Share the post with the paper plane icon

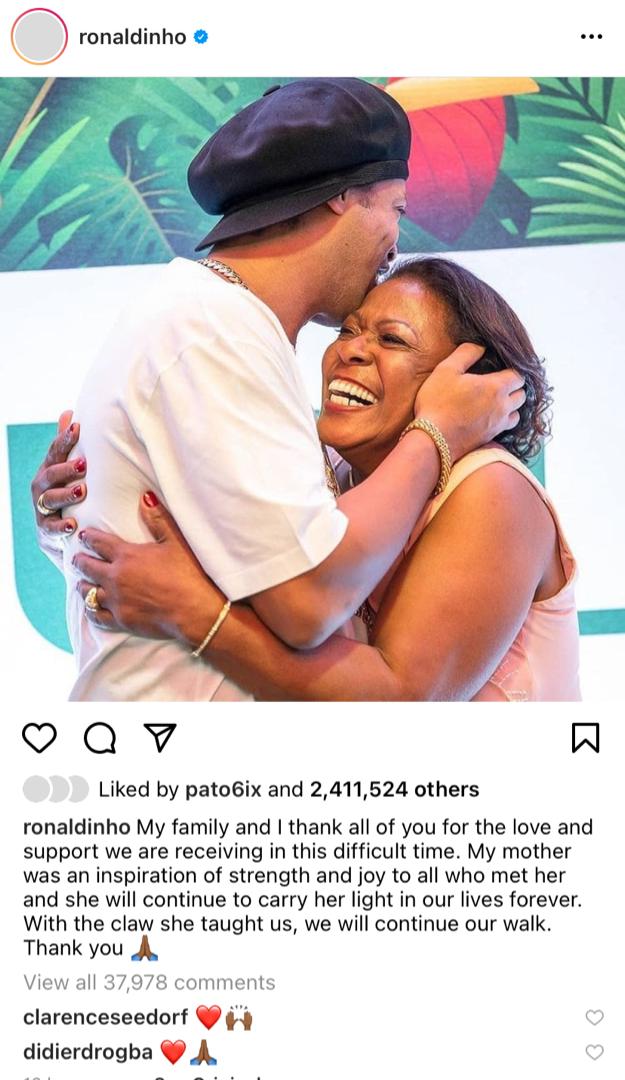(x=161, y=738)
